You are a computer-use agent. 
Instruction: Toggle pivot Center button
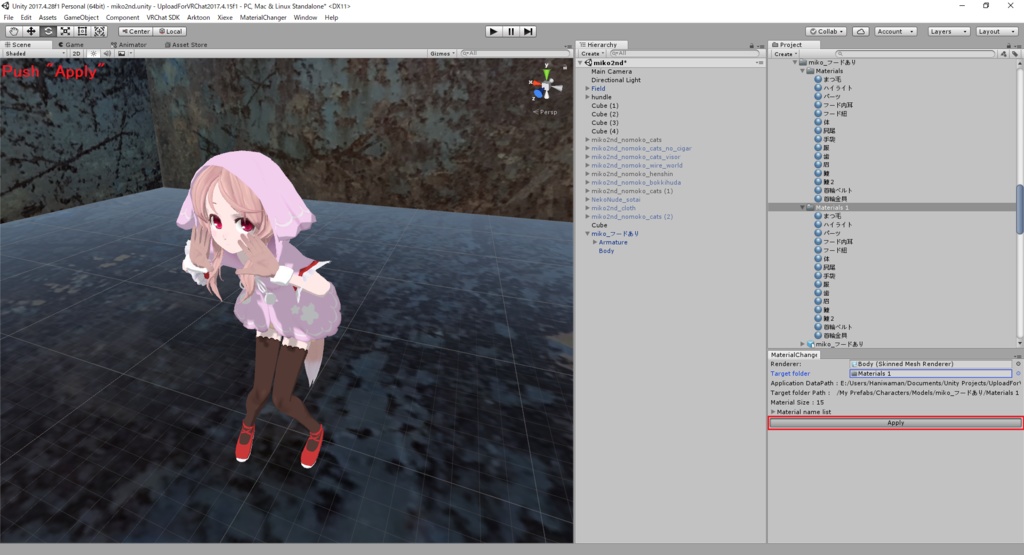coord(136,31)
